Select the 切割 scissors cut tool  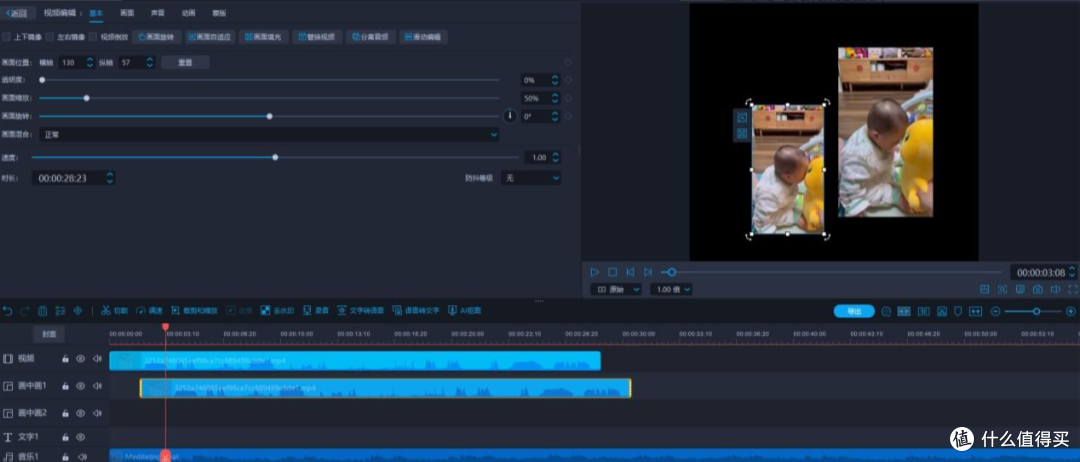(x=114, y=311)
